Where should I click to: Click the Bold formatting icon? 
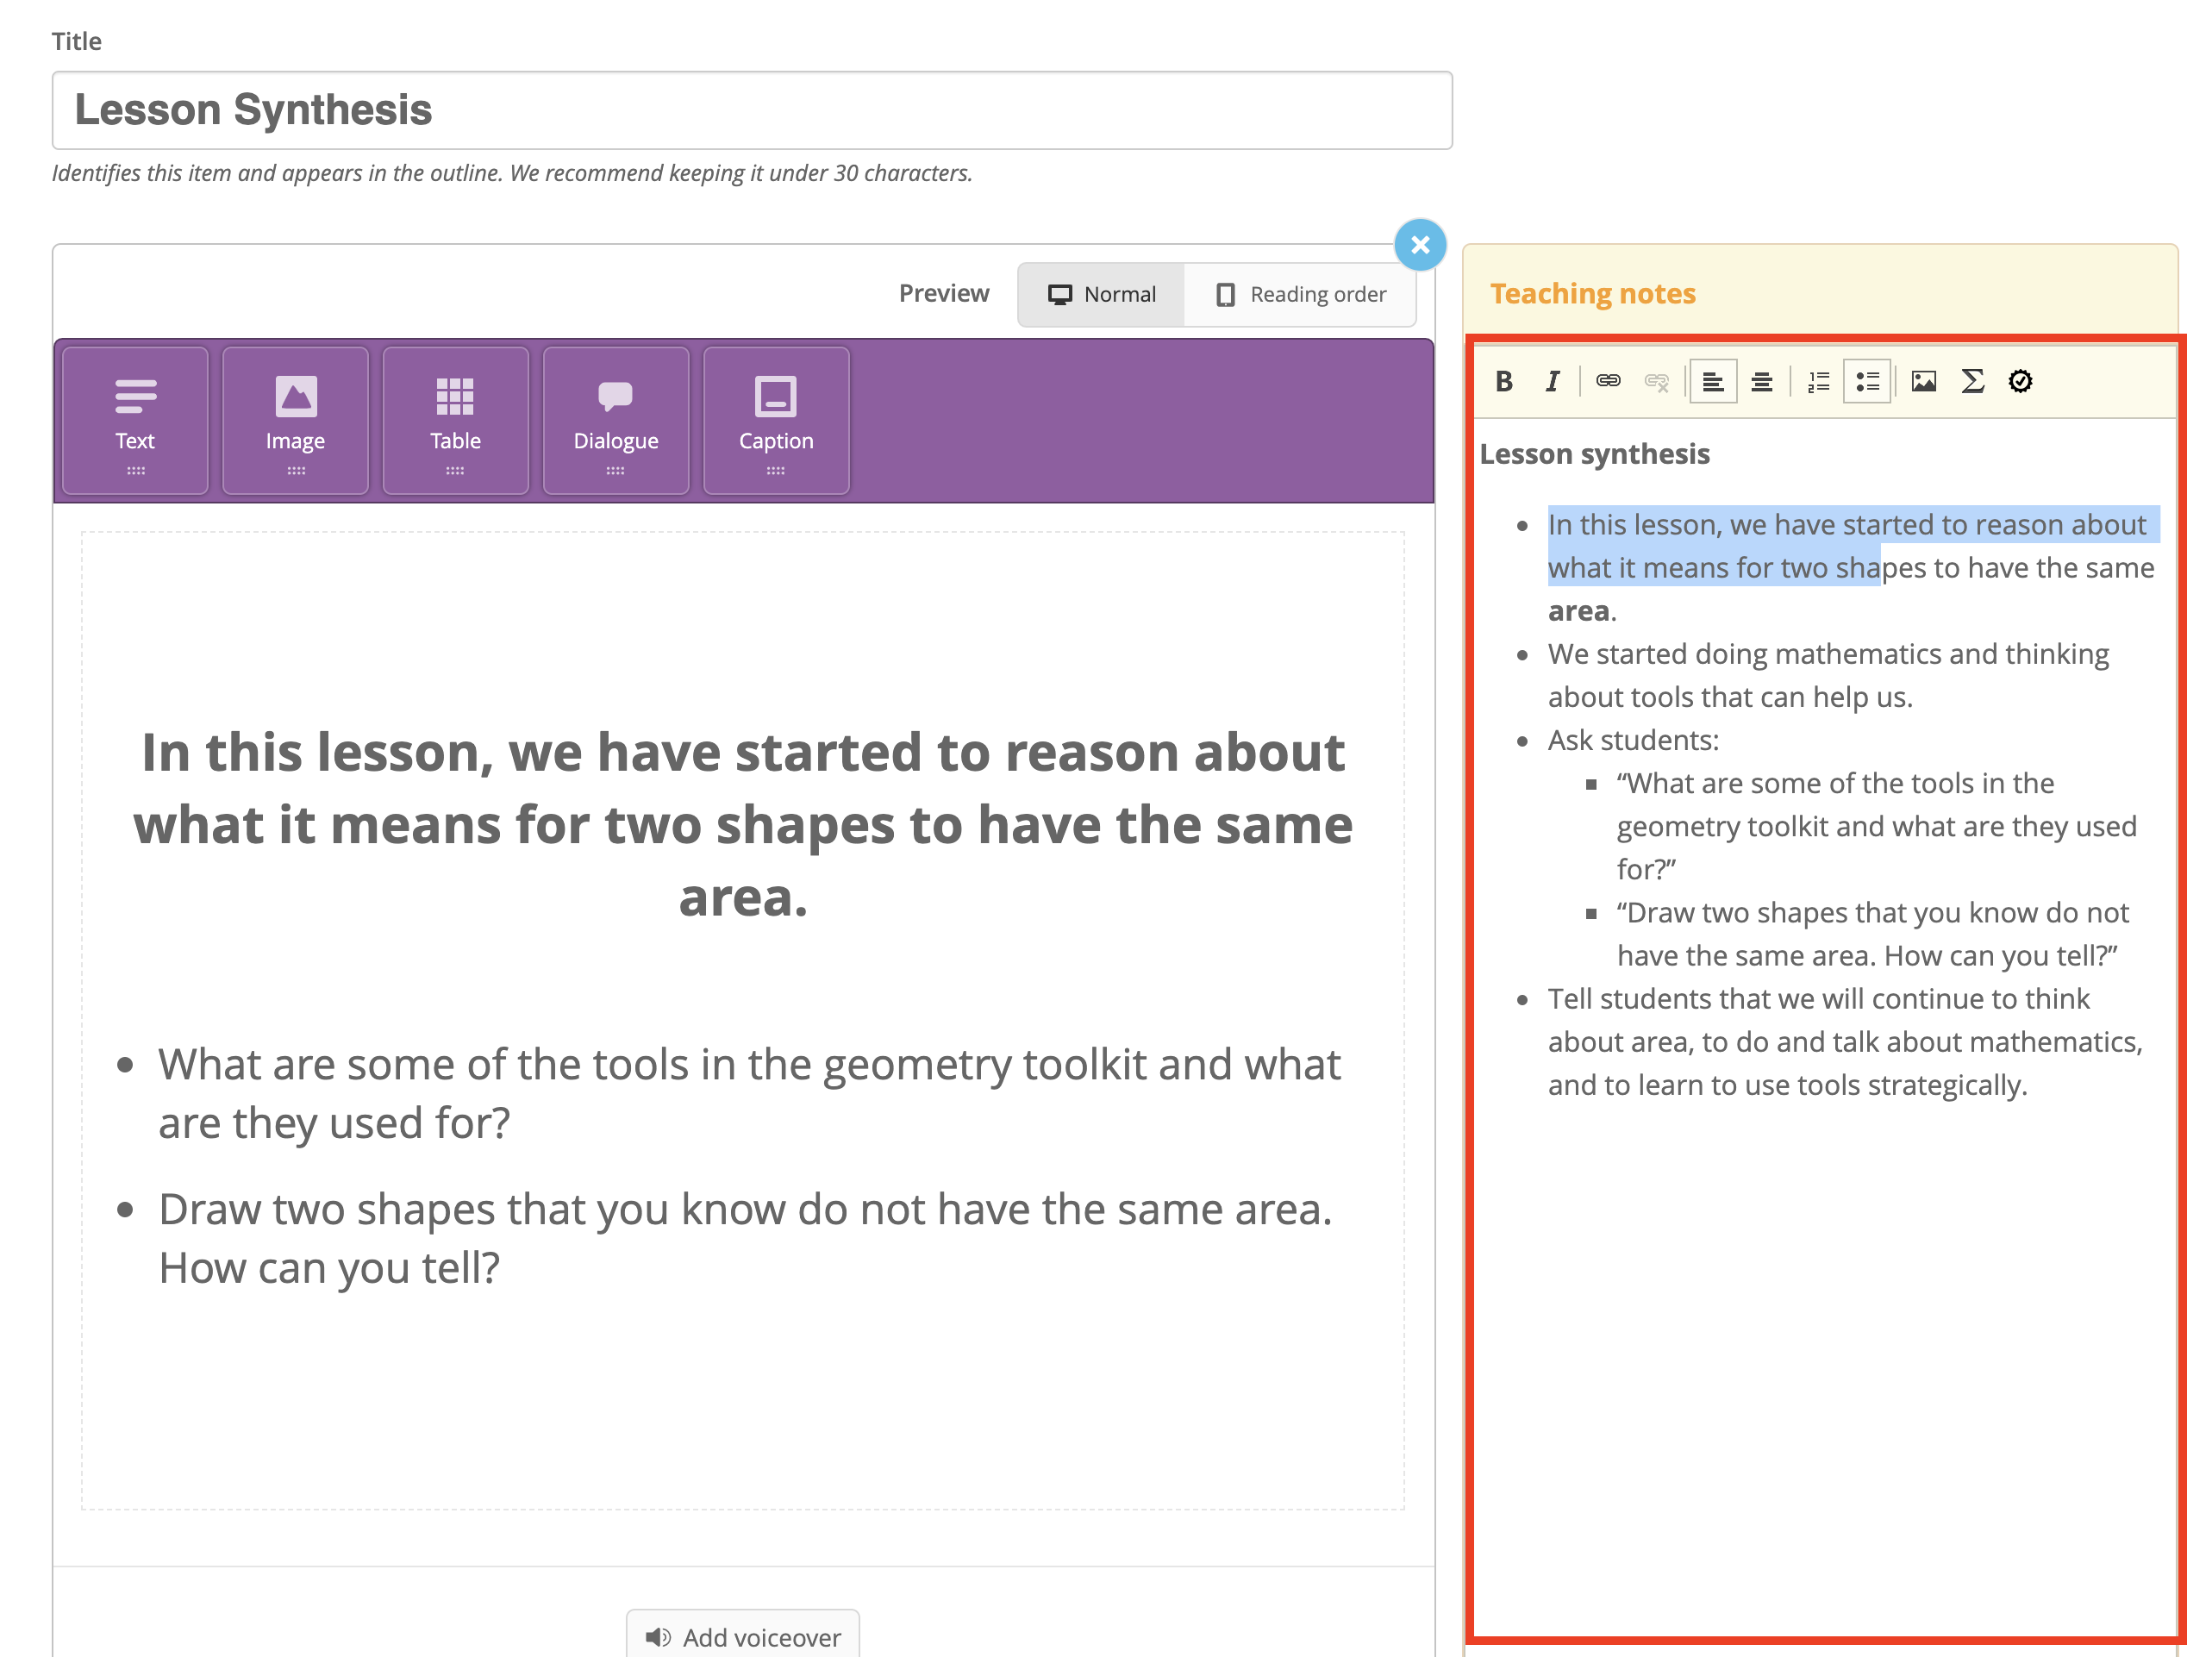pyautogui.click(x=1503, y=381)
